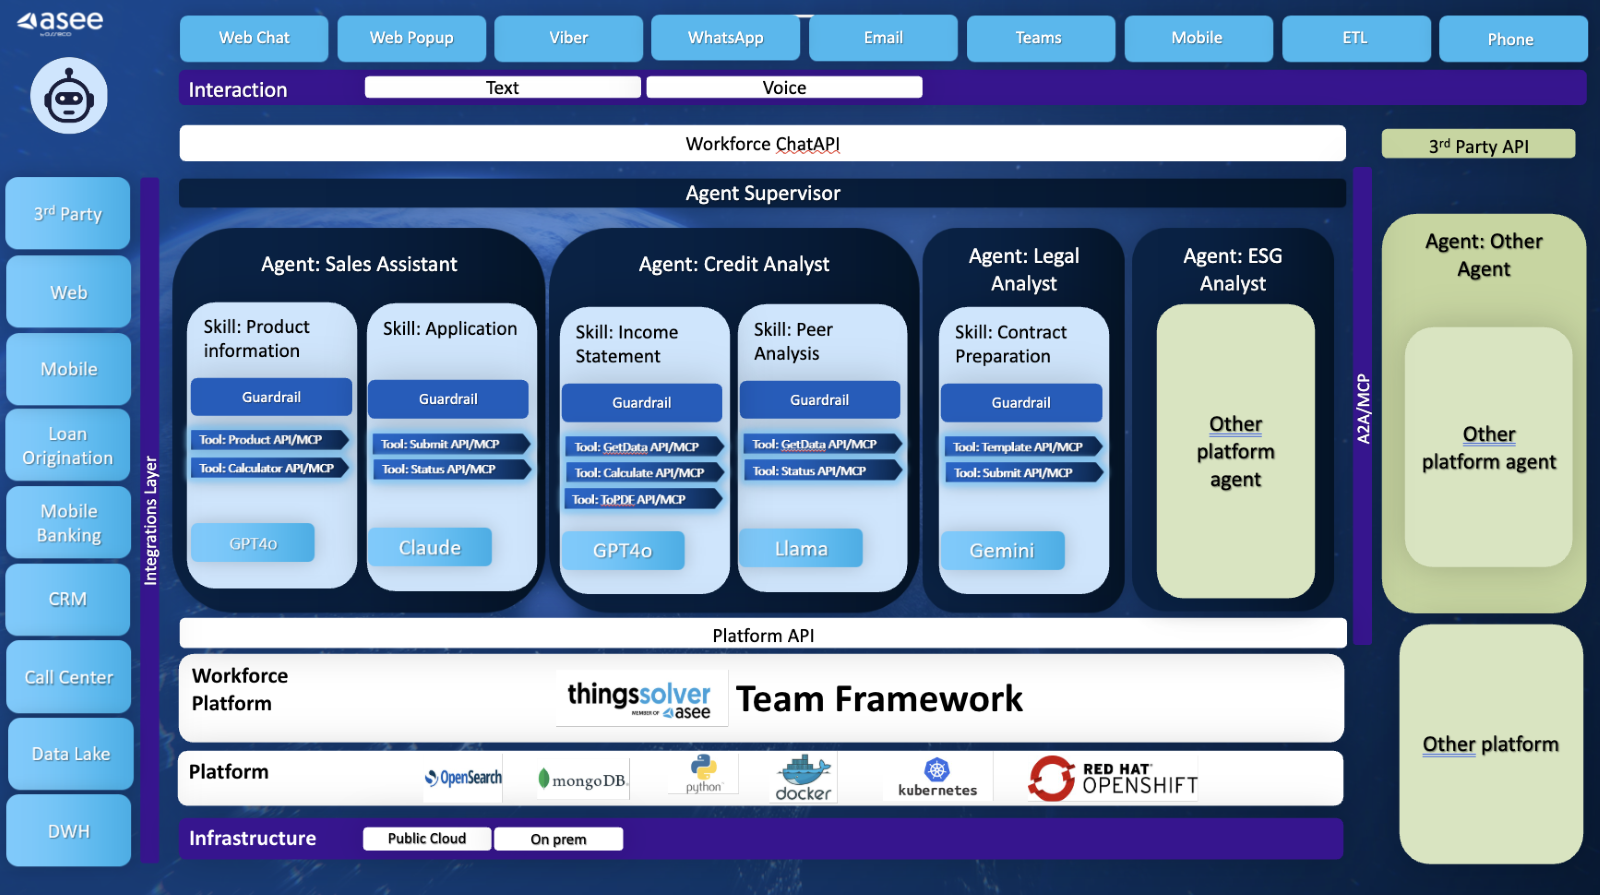Screen dimensions: 1600x895
Task: Select the WhatsApp channel box
Action: point(725,38)
